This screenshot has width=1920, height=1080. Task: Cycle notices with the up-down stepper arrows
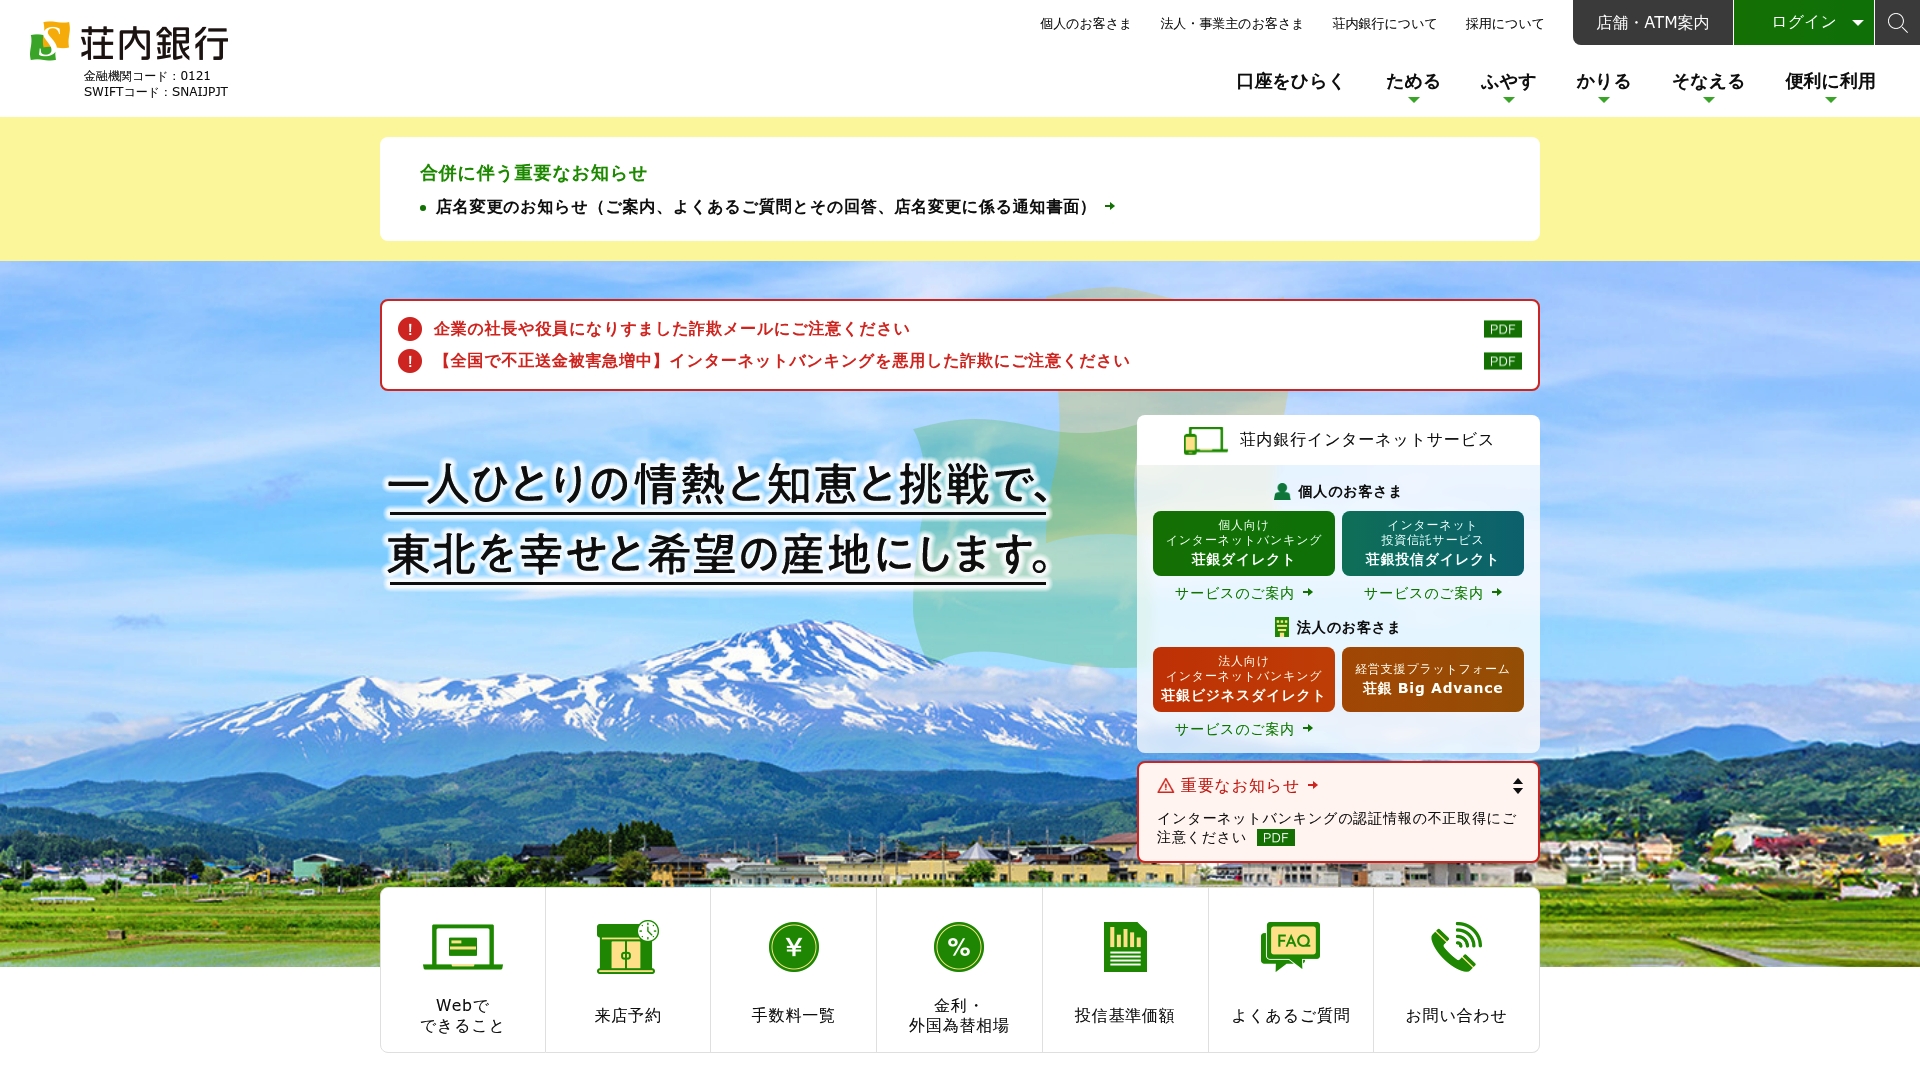coord(1518,786)
